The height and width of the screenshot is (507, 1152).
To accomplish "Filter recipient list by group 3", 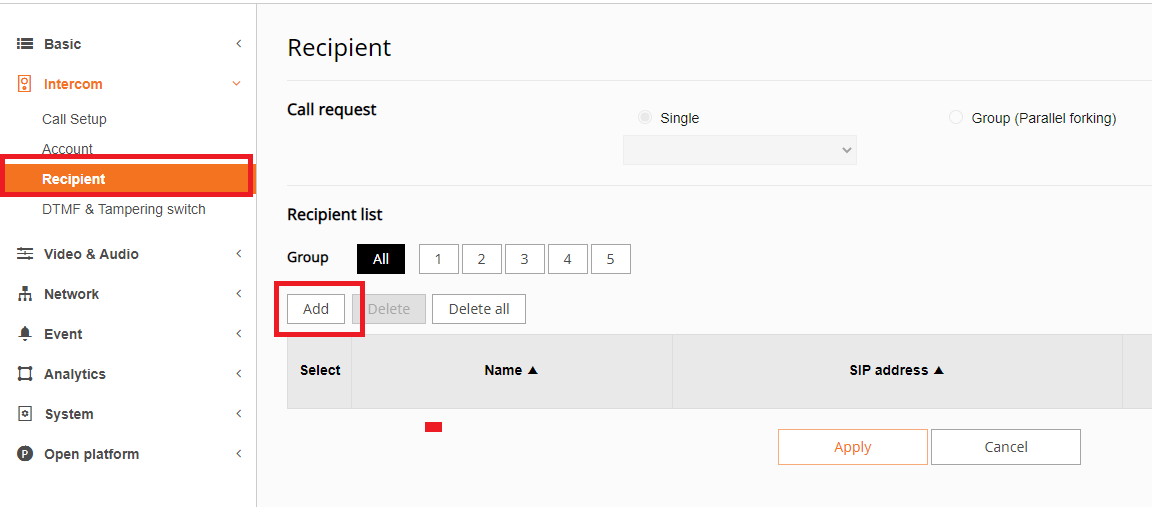I will click(525, 259).
